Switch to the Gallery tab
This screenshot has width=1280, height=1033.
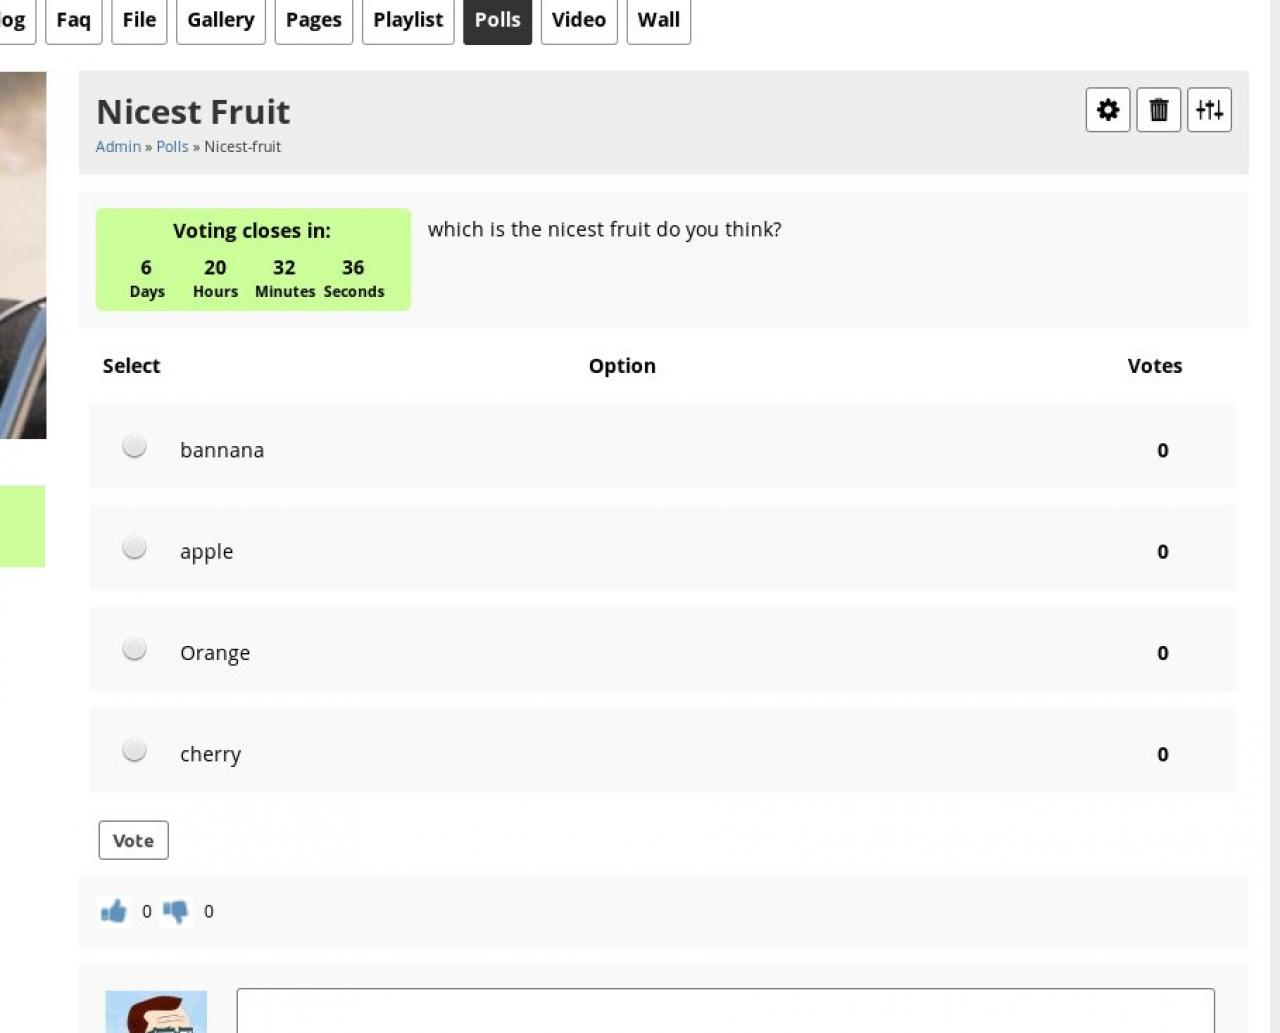coord(221,20)
